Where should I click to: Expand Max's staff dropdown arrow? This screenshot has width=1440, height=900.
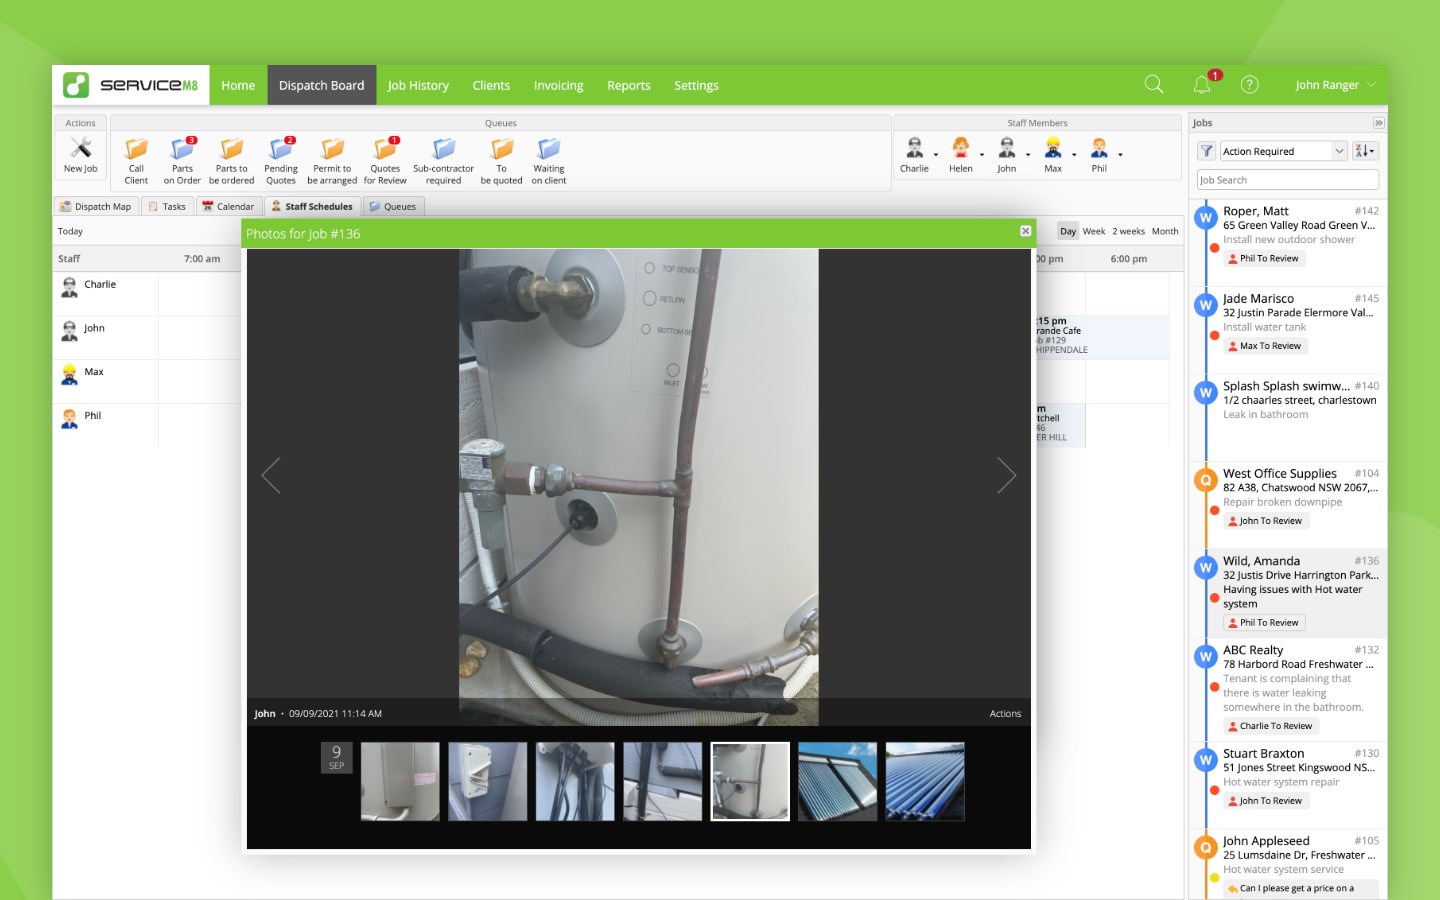(x=1074, y=155)
